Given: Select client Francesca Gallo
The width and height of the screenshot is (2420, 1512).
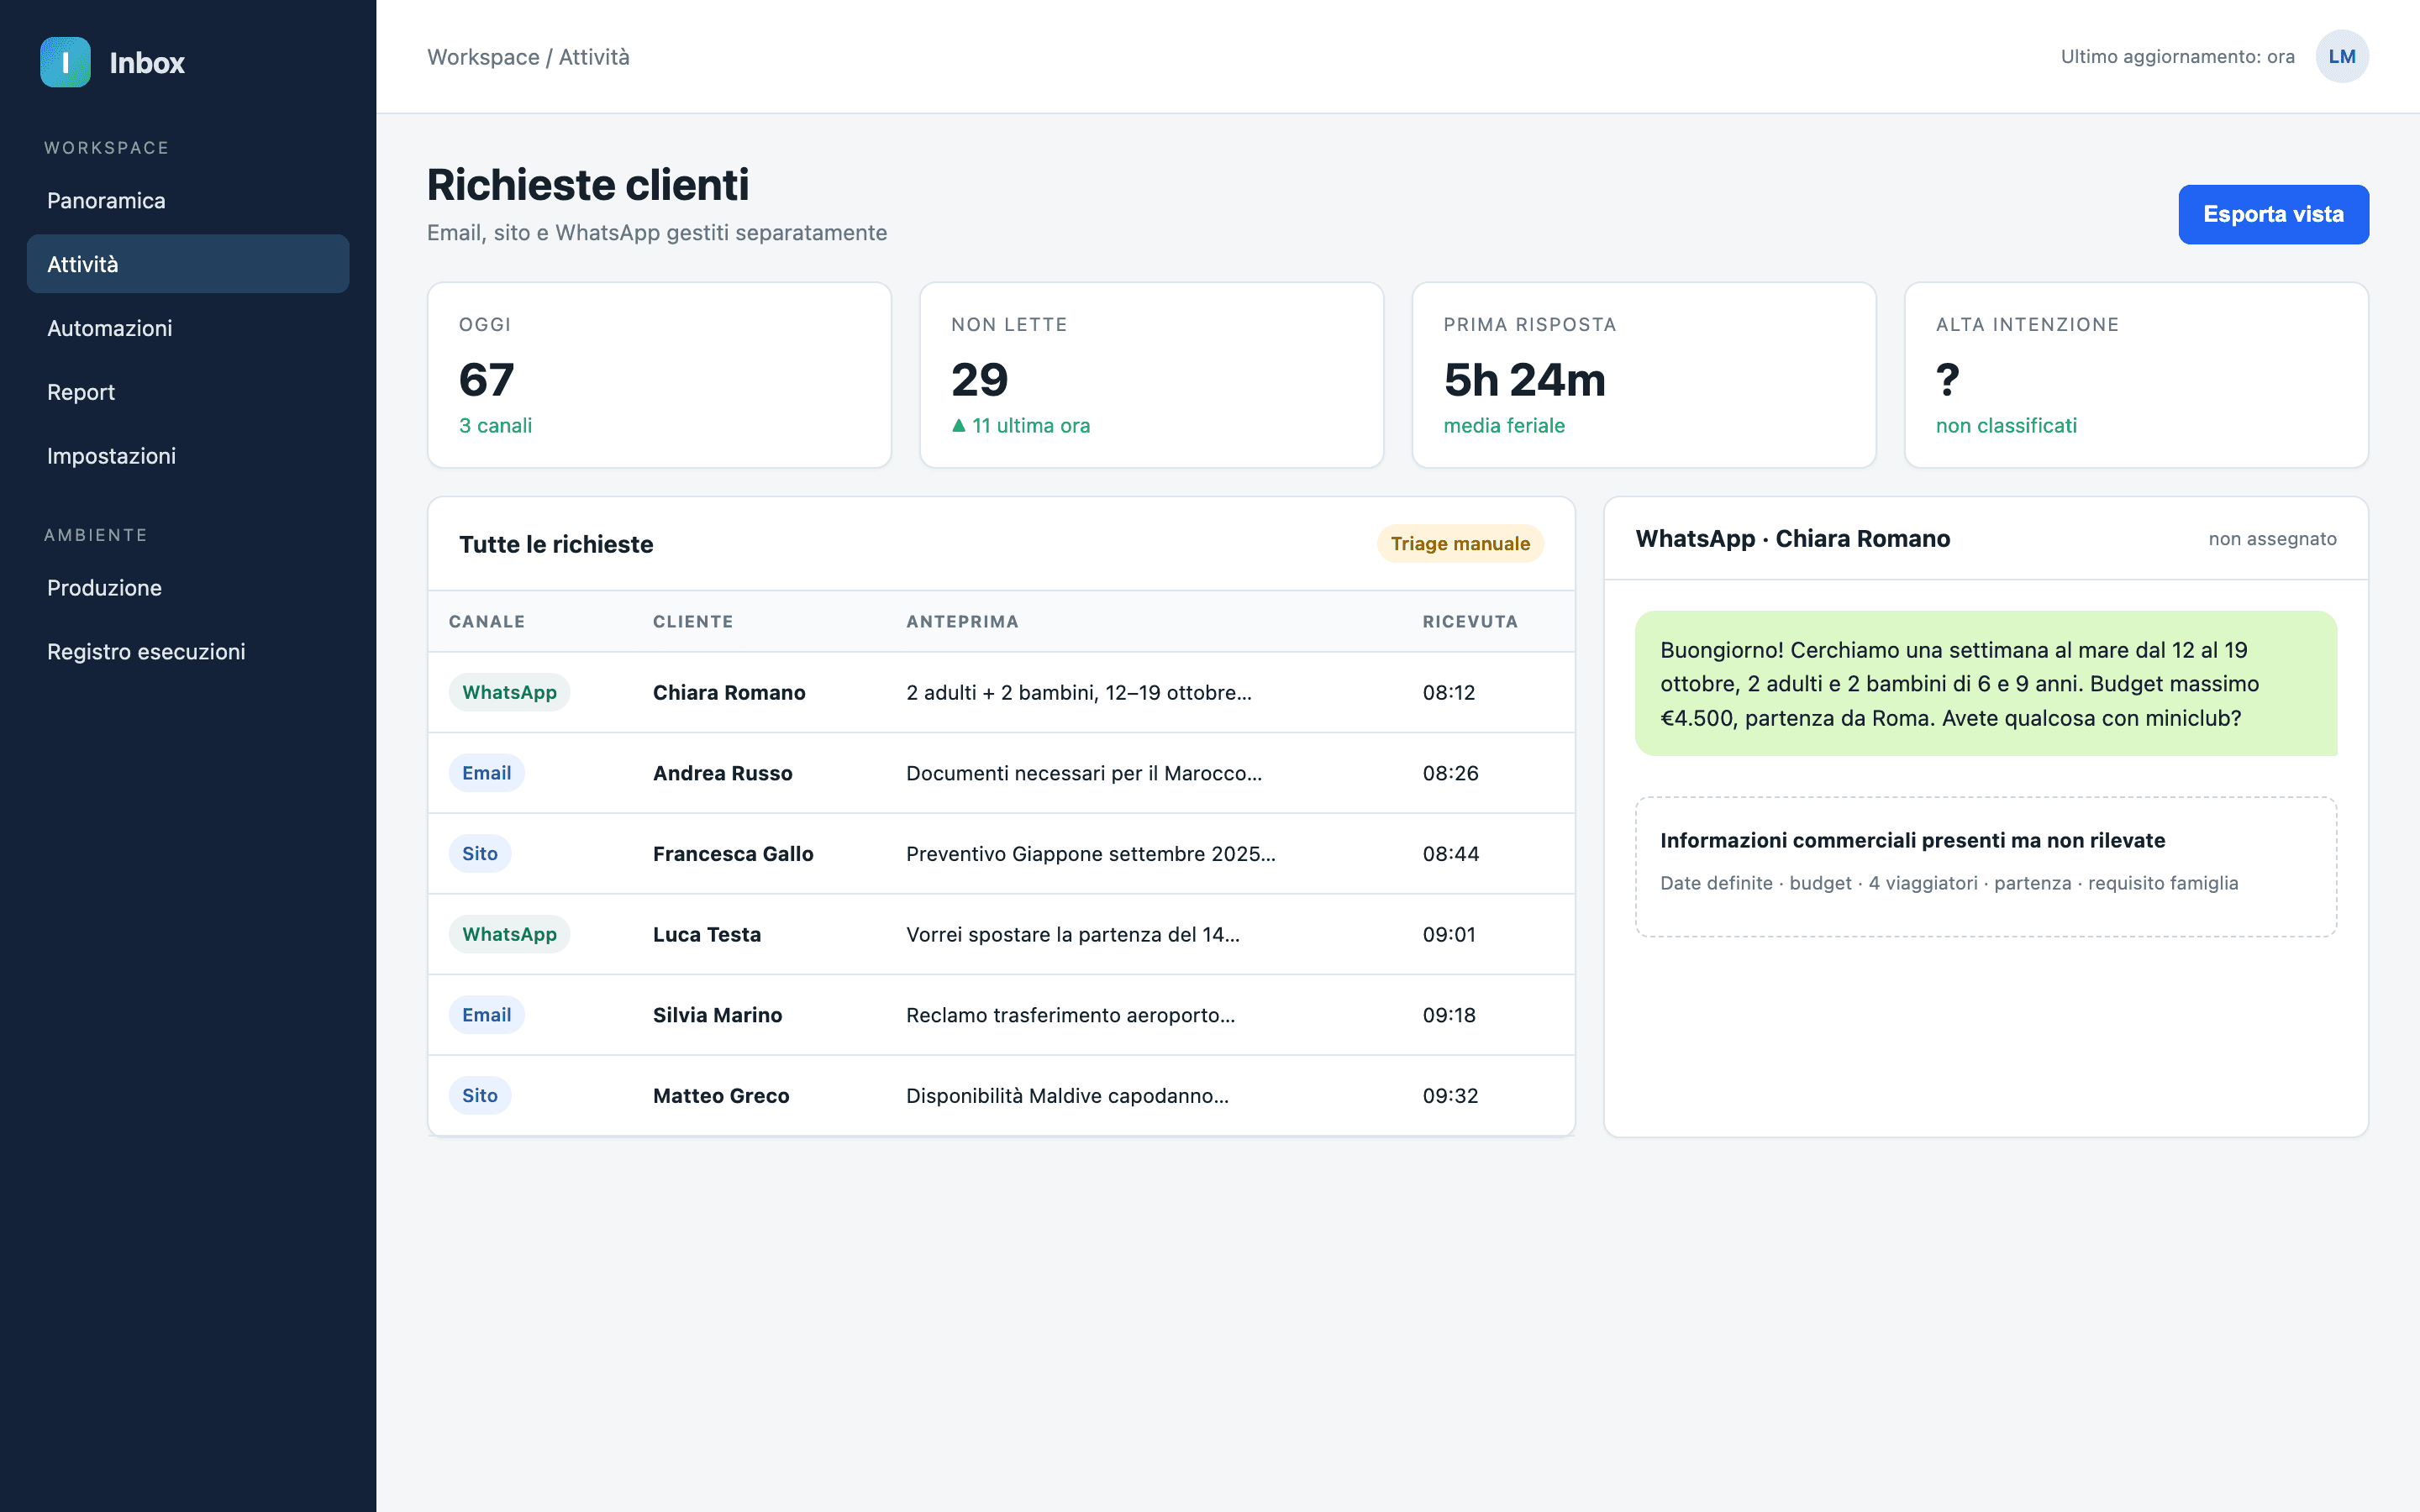Looking at the screenshot, I should [733, 854].
